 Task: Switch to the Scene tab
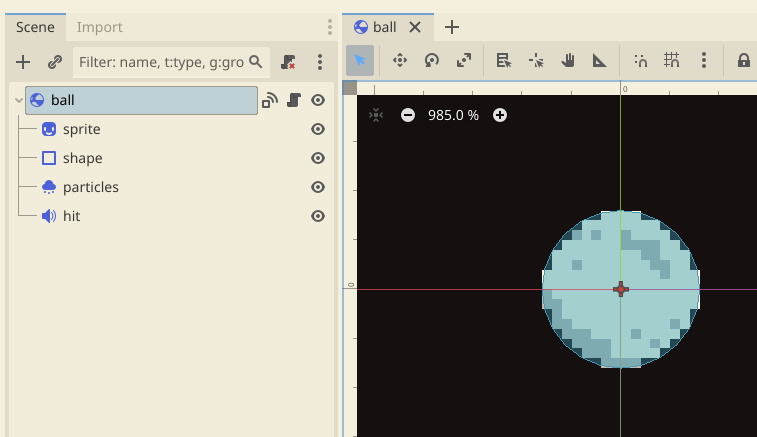(x=35, y=27)
